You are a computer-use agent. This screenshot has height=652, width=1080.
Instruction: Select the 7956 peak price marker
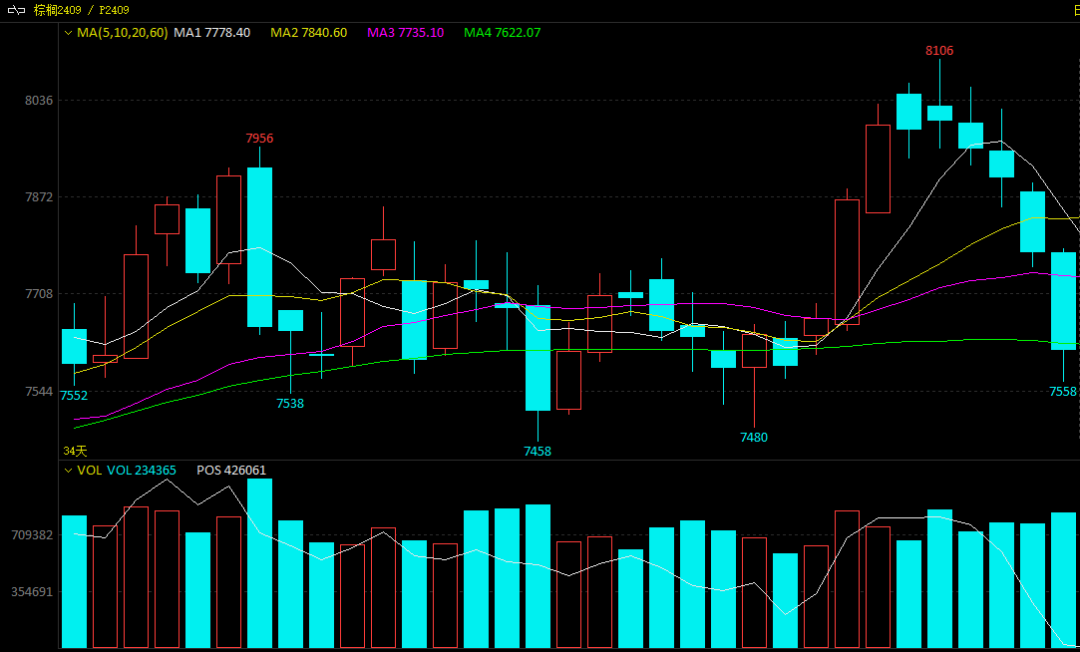point(260,138)
